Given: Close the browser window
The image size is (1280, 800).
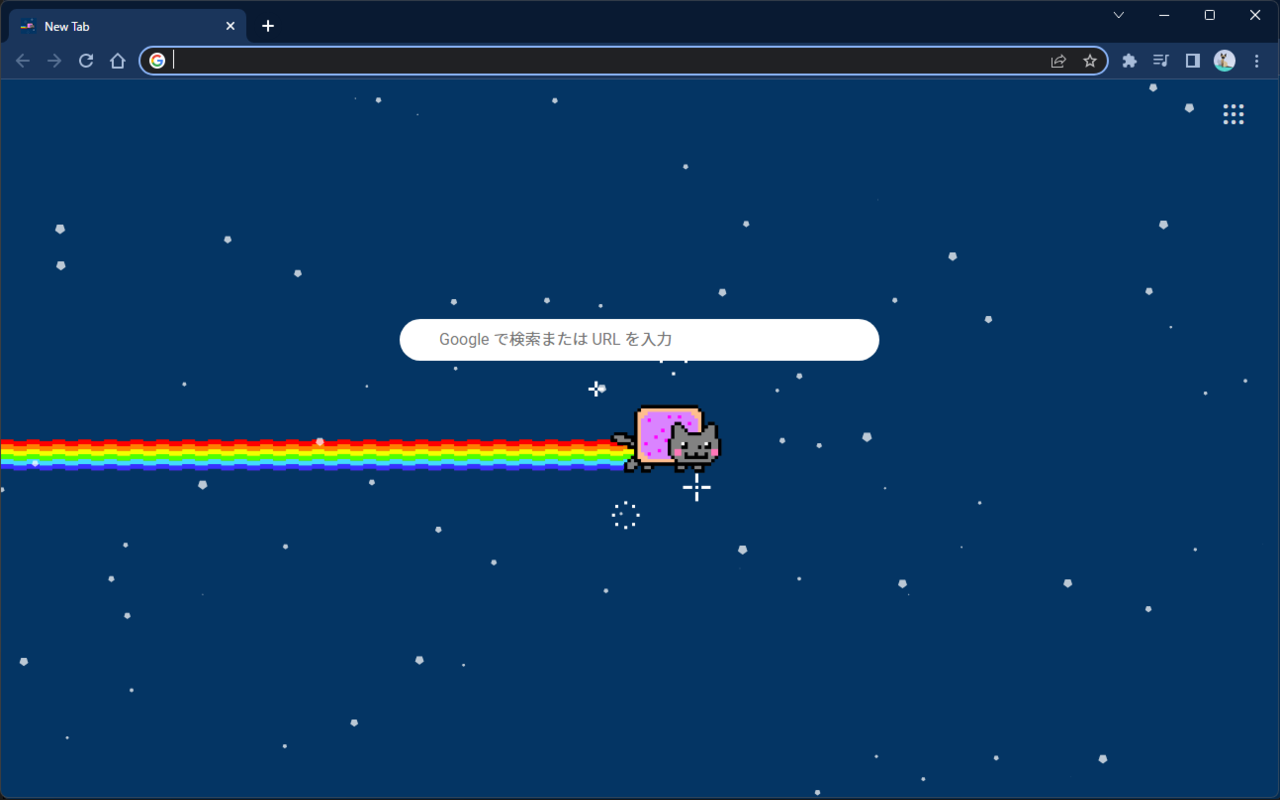Looking at the screenshot, I should [1256, 15].
